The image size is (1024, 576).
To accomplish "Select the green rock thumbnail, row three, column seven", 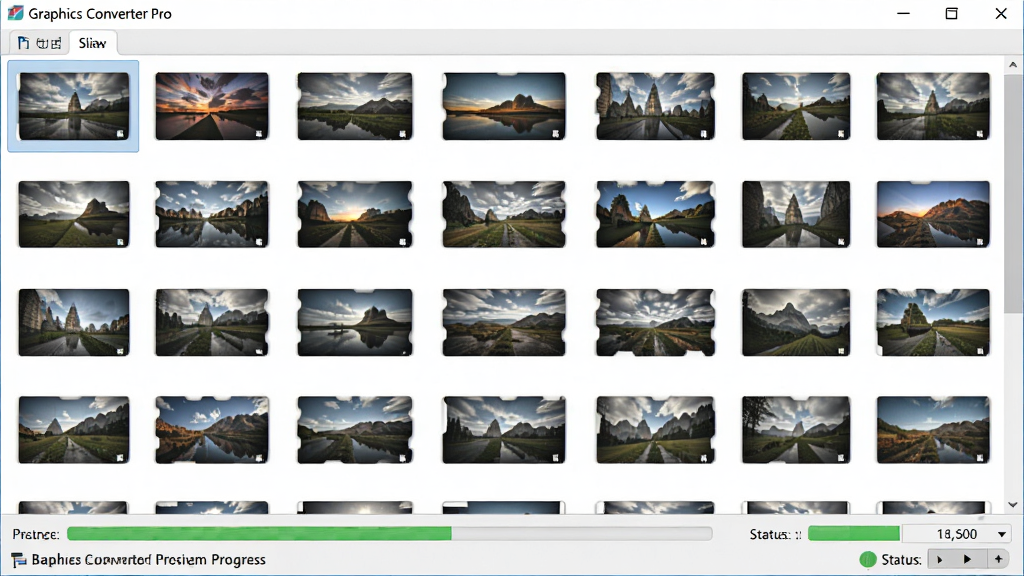I will point(933,323).
